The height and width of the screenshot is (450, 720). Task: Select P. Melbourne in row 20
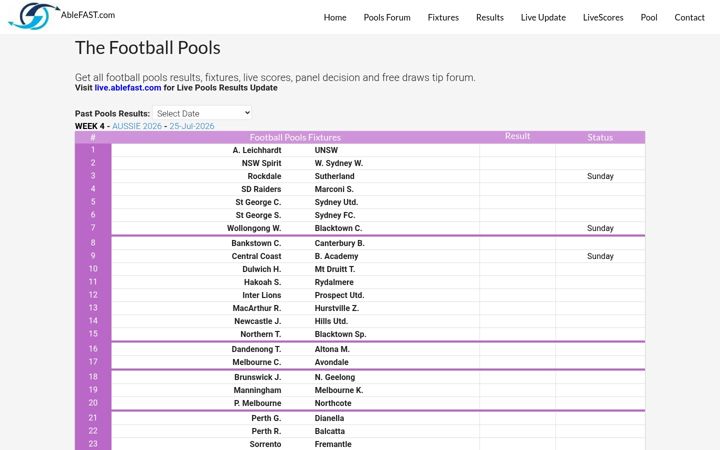257,403
